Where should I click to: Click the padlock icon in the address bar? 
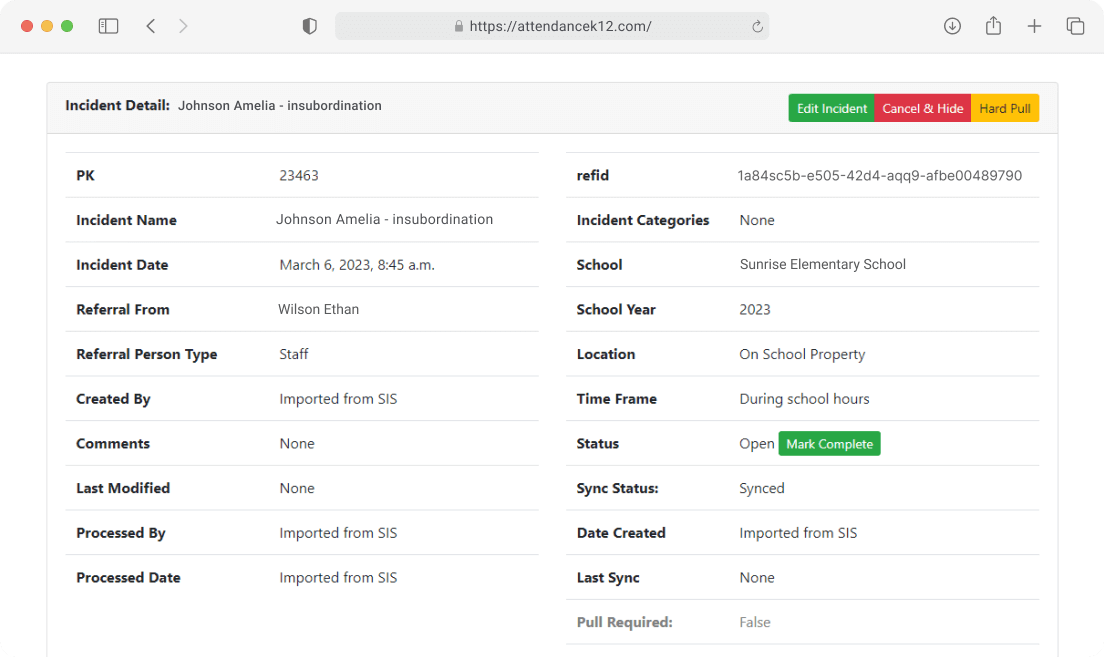point(458,26)
